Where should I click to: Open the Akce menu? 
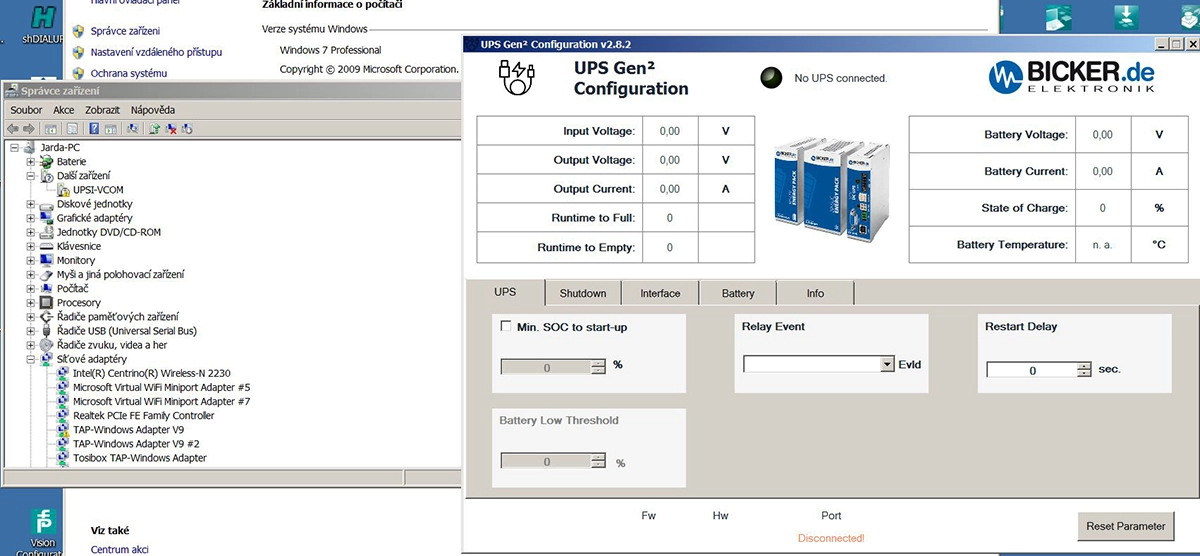pyautogui.click(x=64, y=109)
